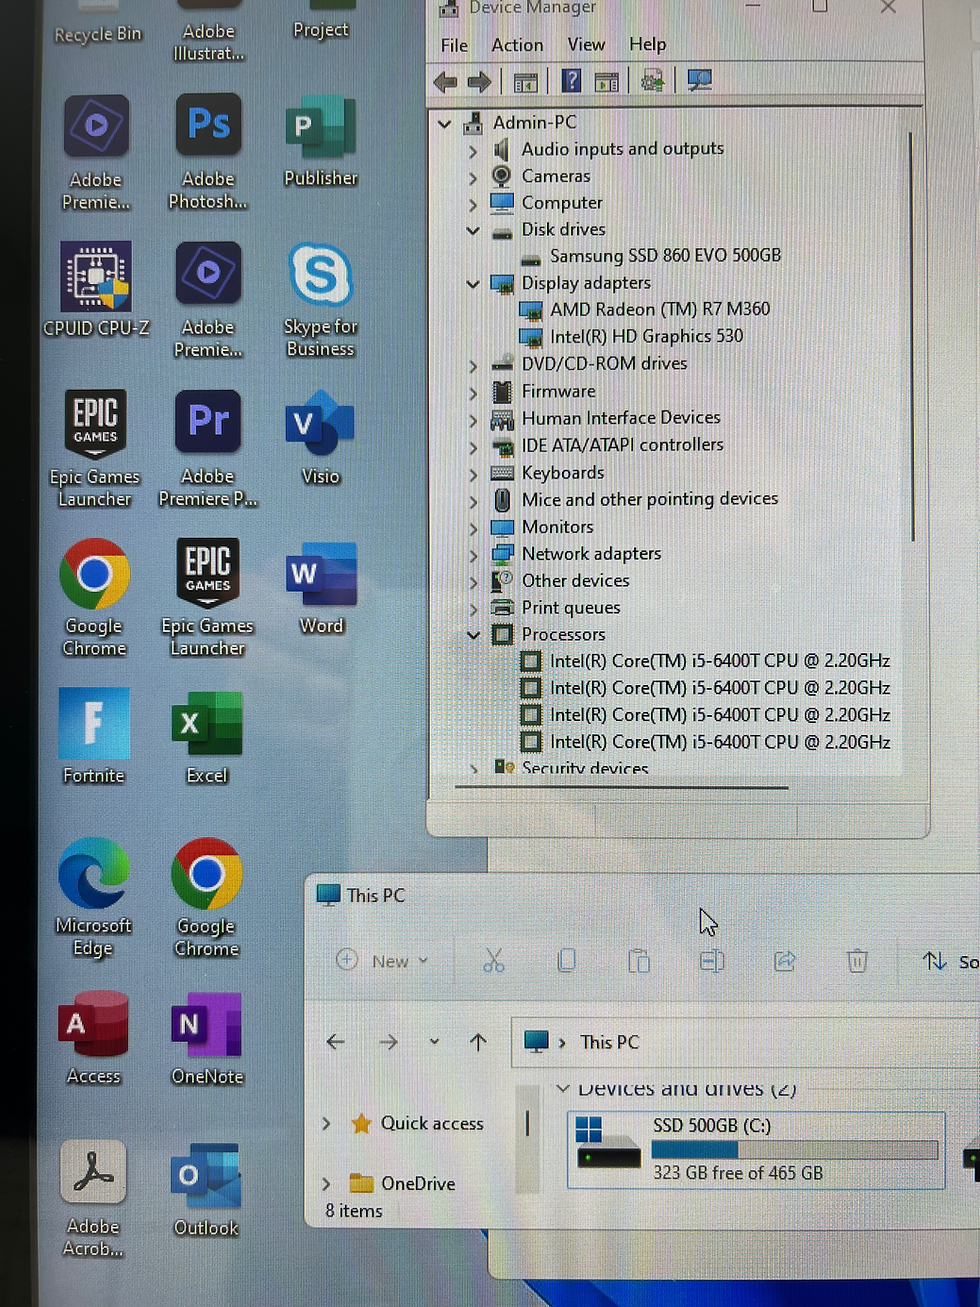Click the Update driver toolbar icon
The height and width of the screenshot is (1307, 980).
[652, 81]
